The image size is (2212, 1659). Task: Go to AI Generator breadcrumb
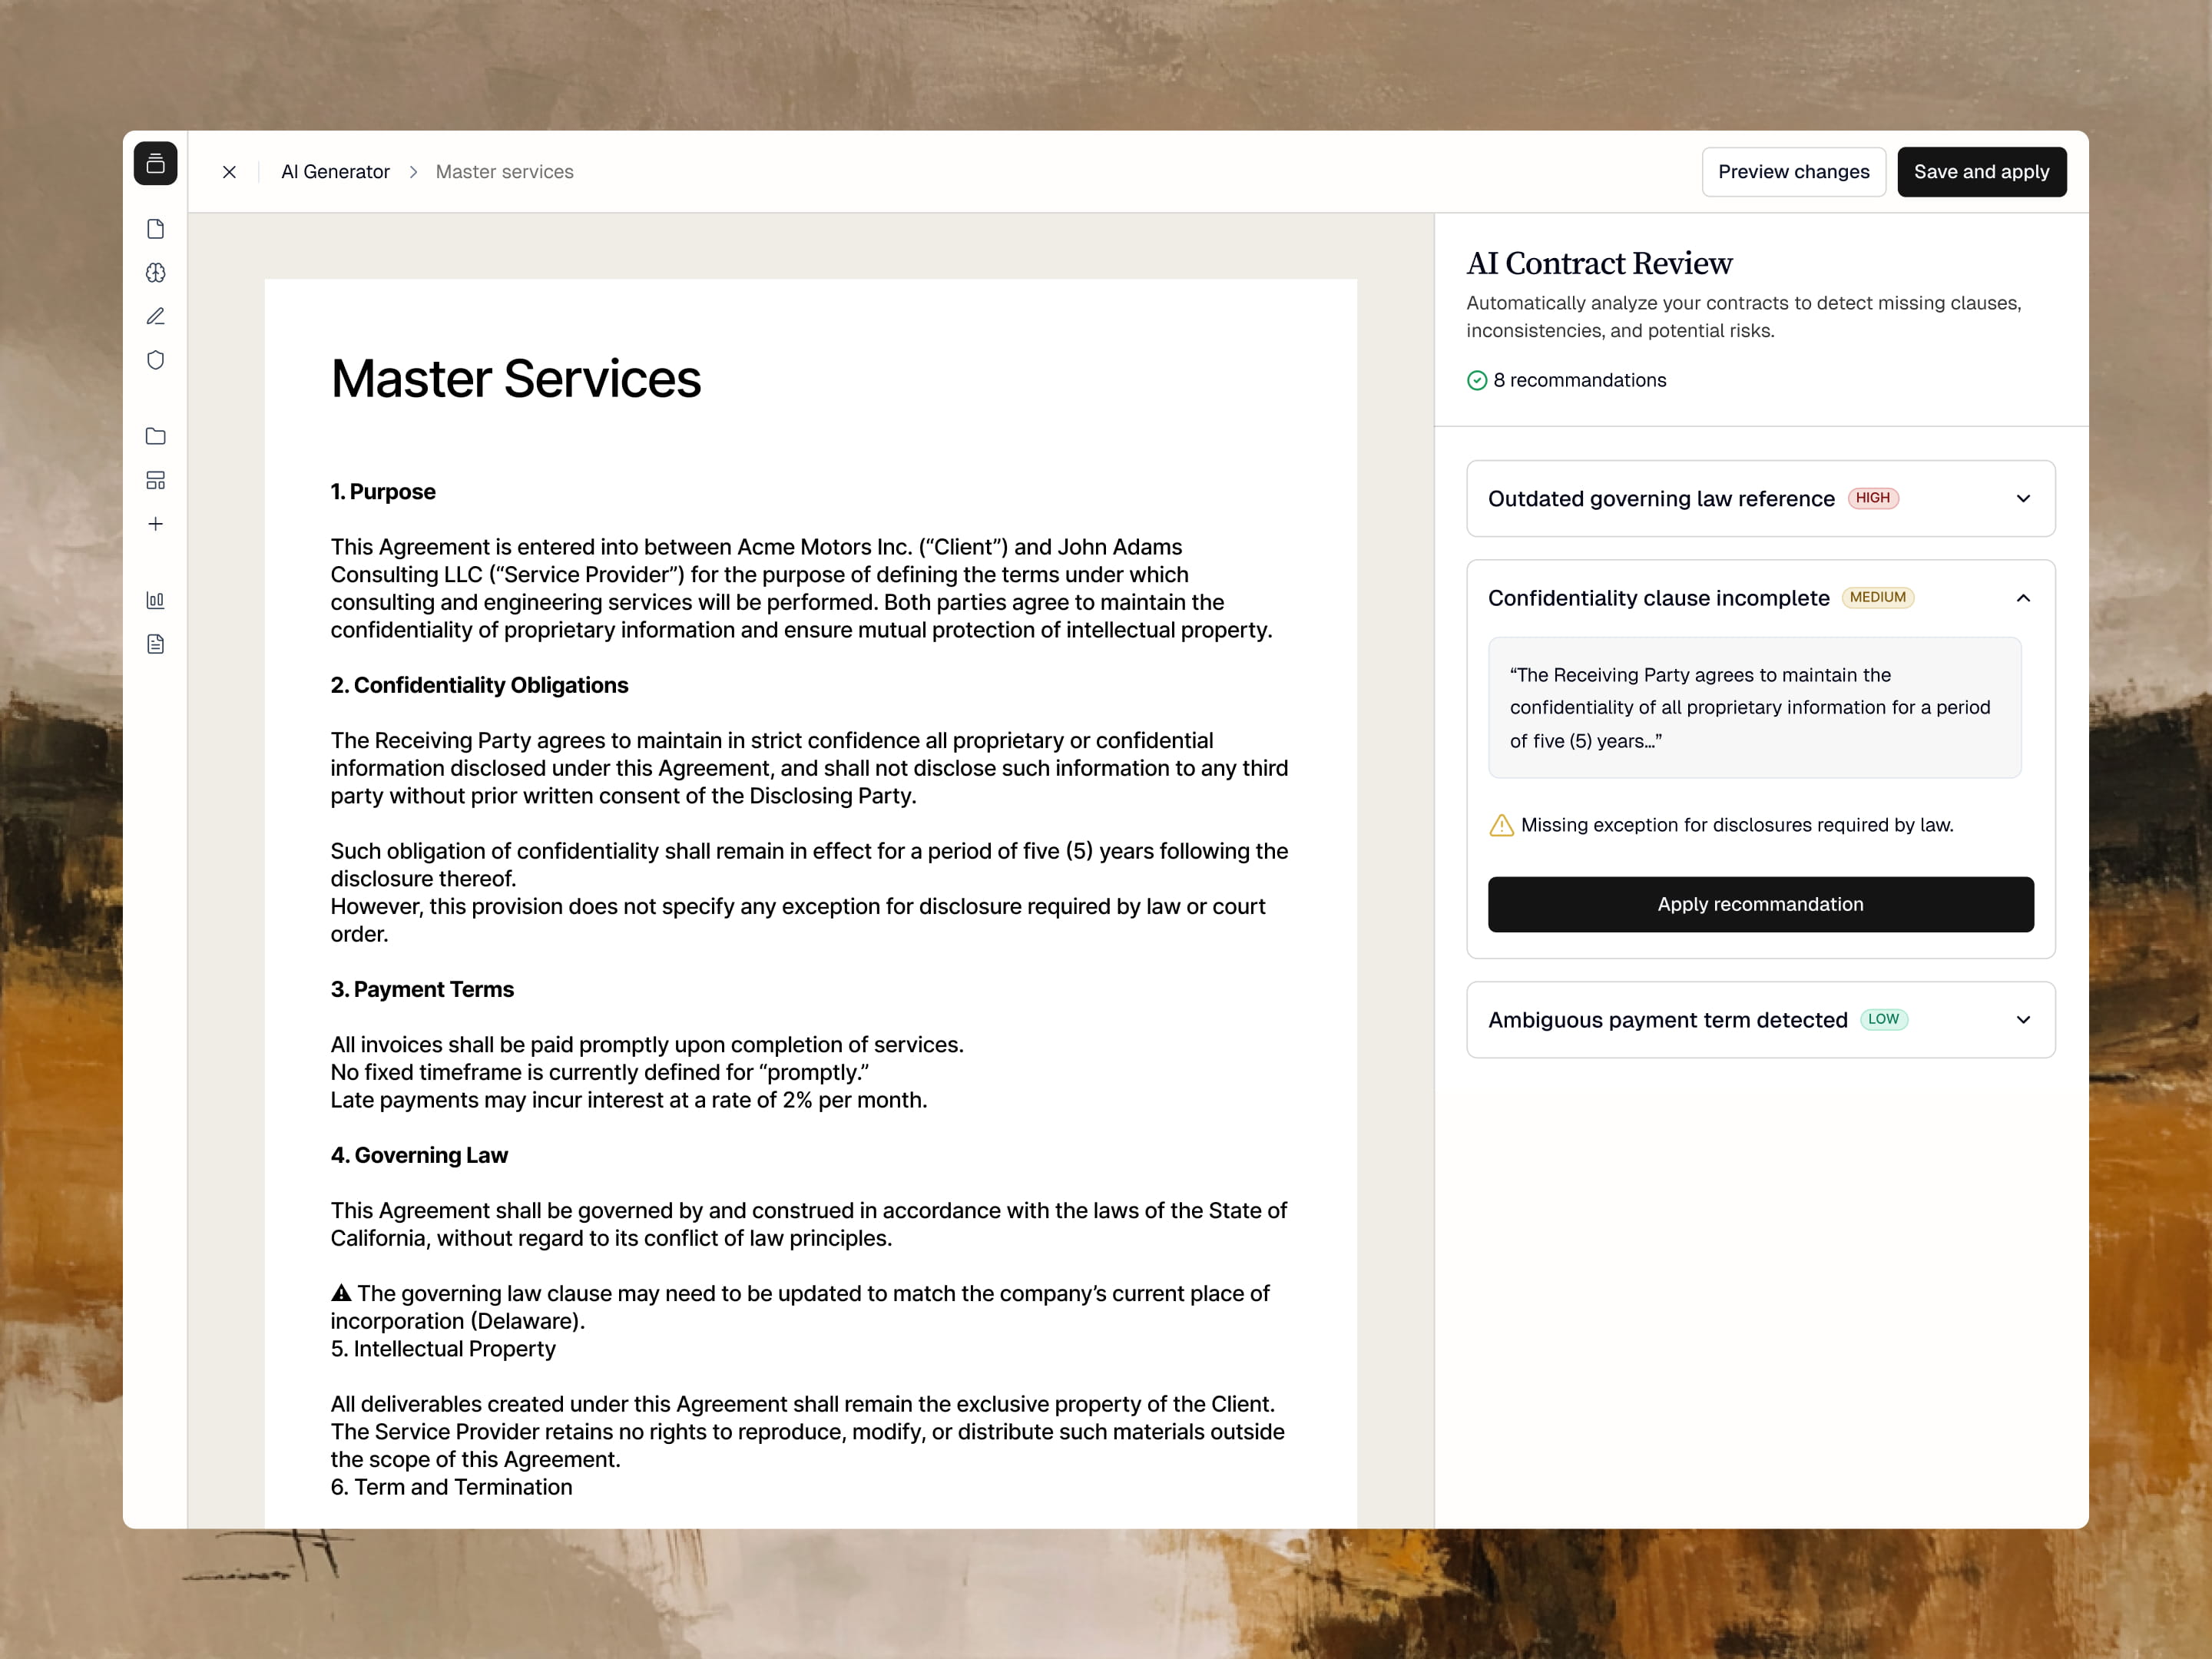point(335,172)
